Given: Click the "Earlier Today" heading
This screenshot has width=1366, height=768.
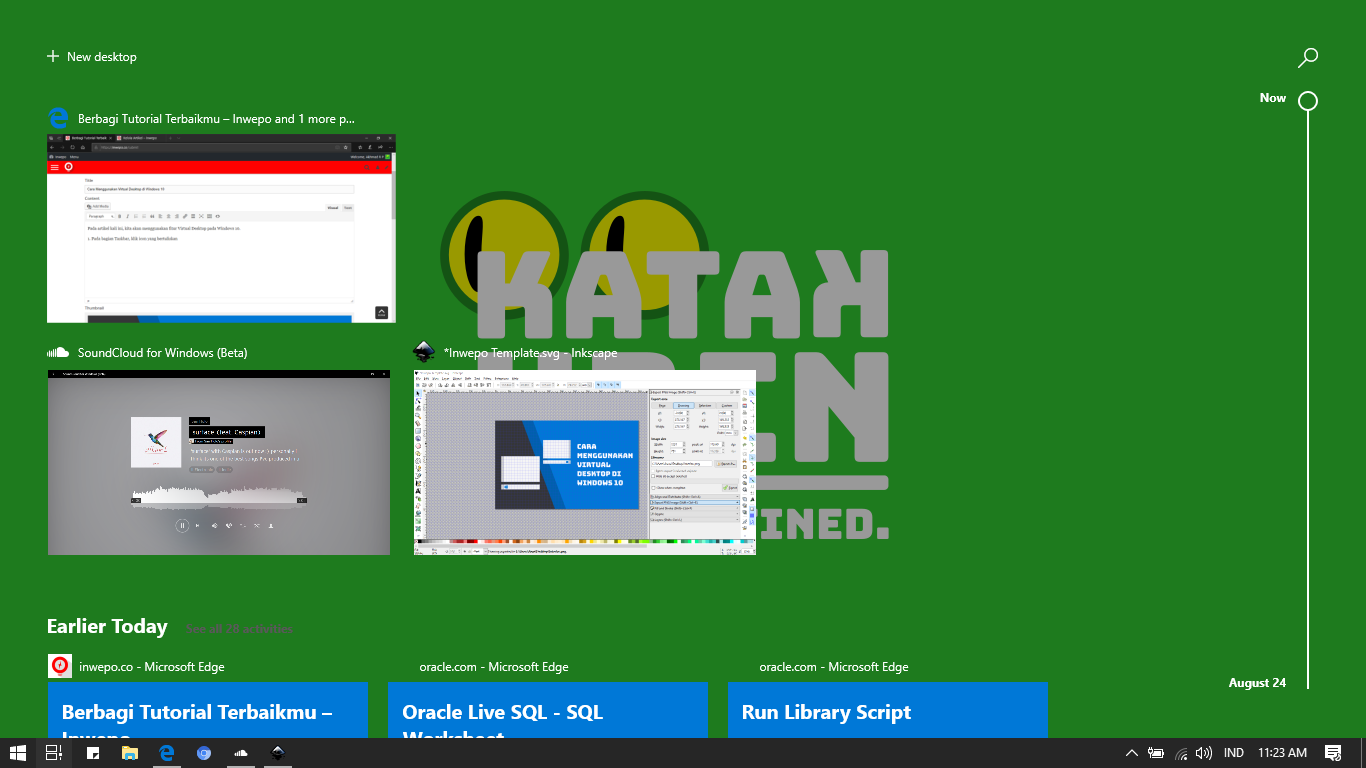Looking at the screenshot, I should 107,627.
